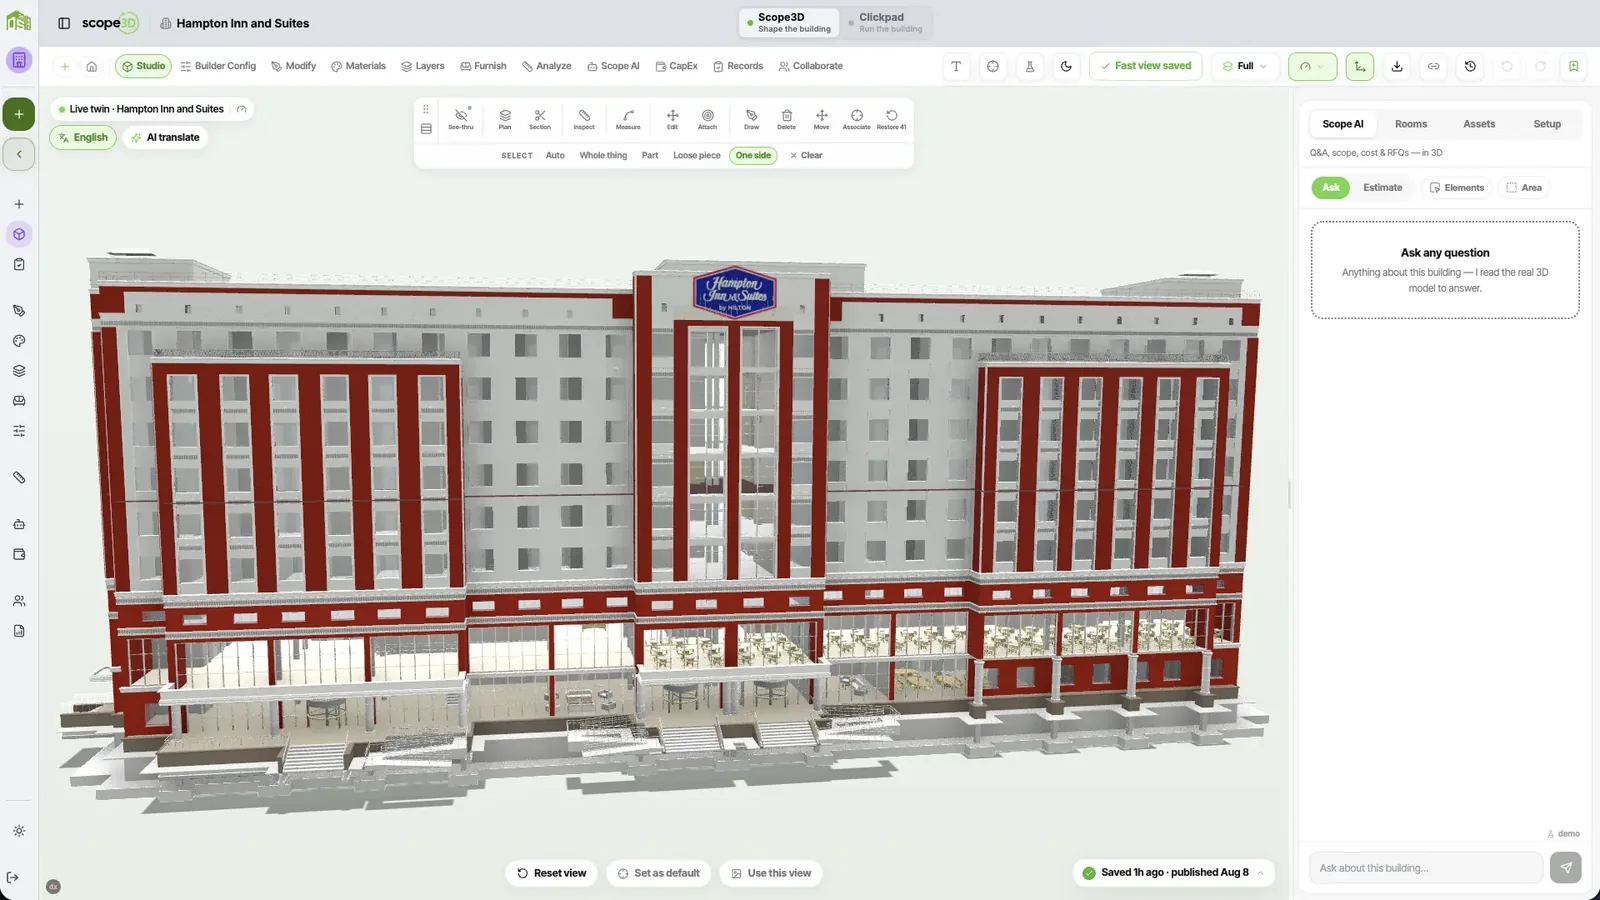The image size is (1600, 900).
Task: Open the version history icon
Action: pos(1470,66)
